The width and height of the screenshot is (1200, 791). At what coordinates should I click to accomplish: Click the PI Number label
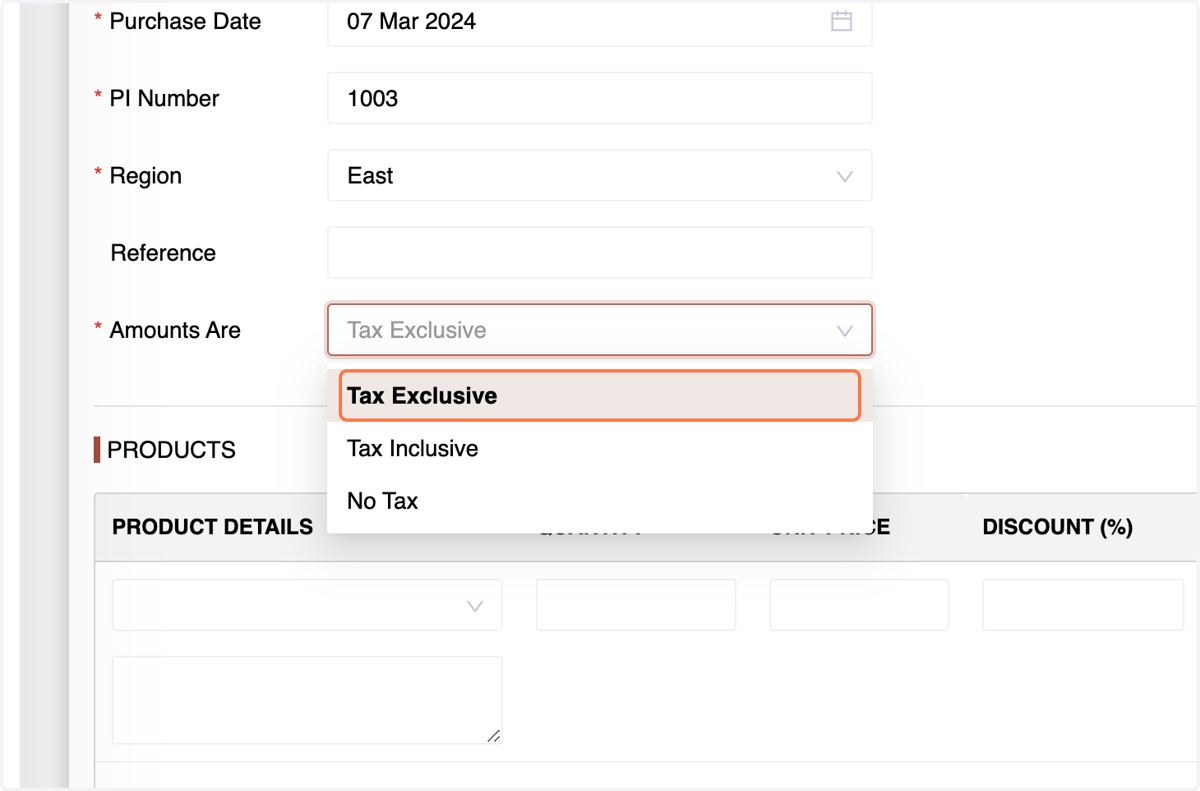click(164, 98)
